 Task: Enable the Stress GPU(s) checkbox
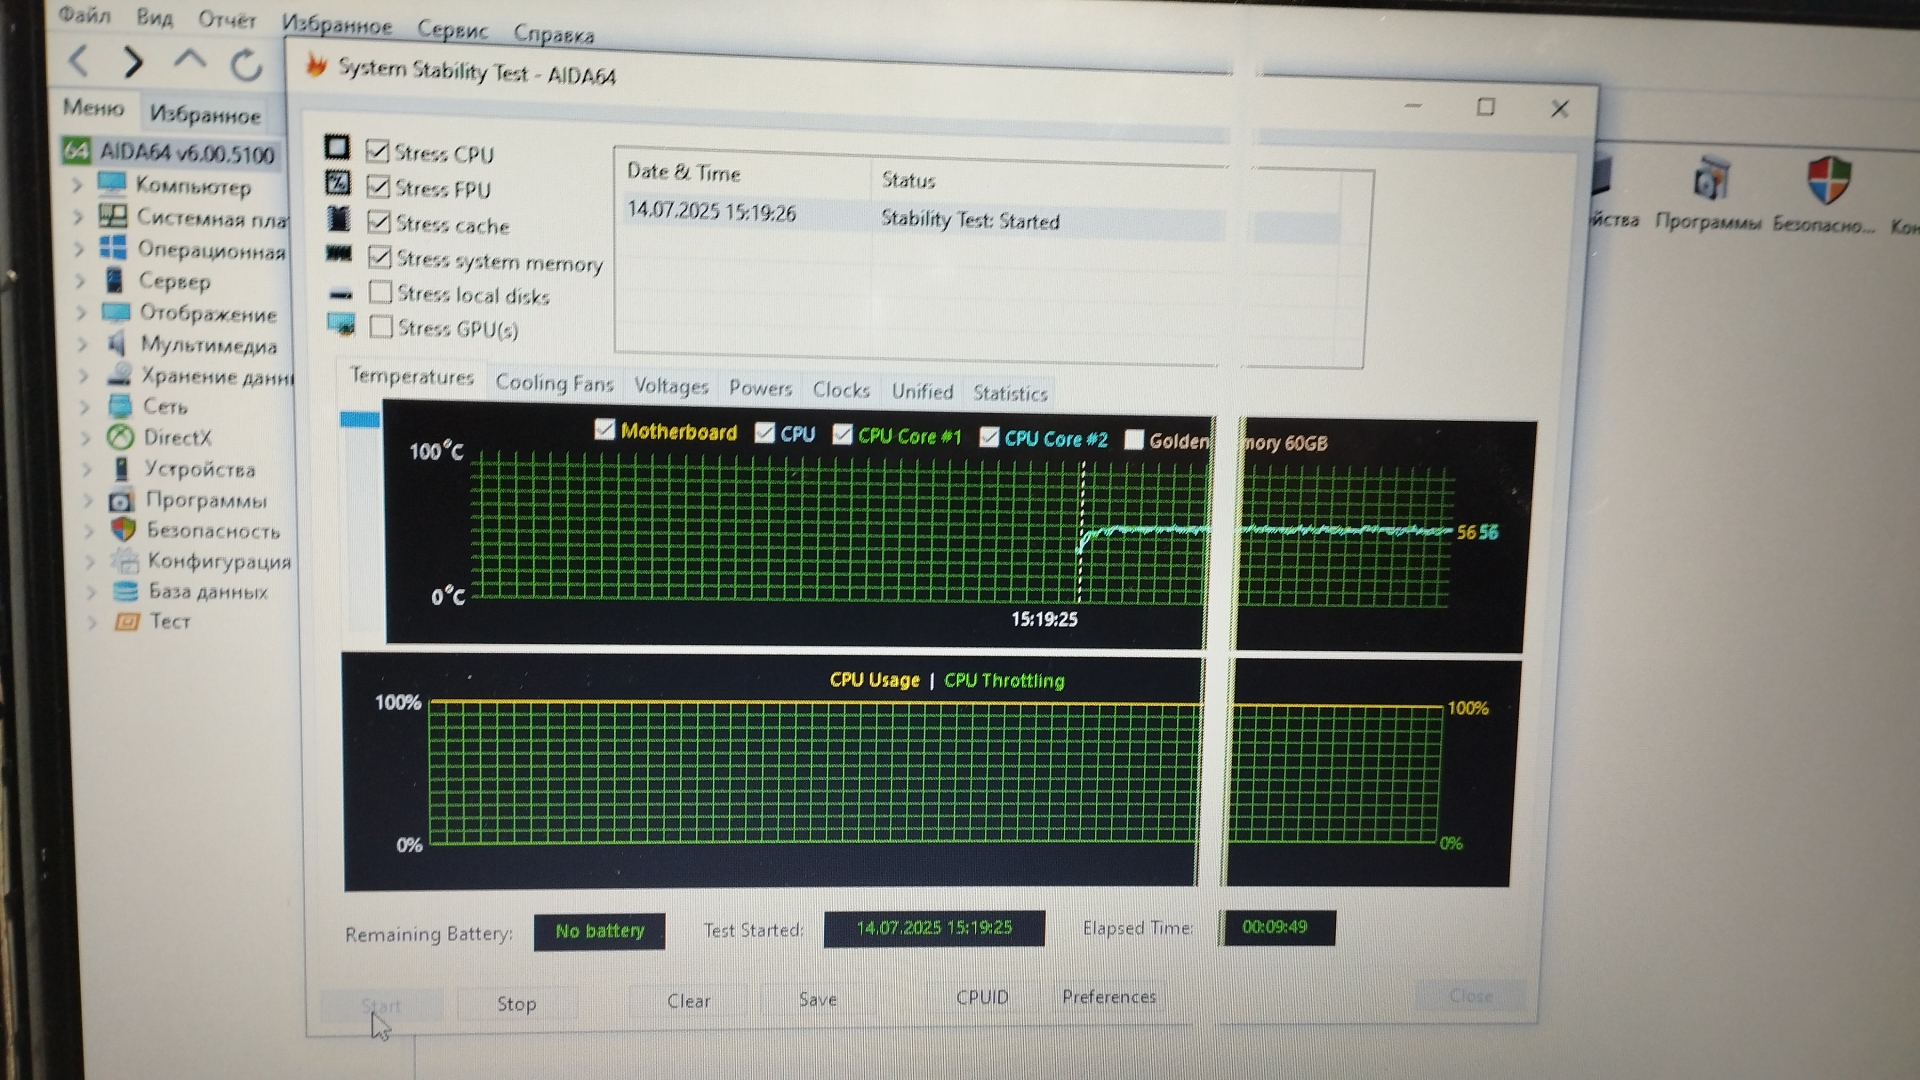(381, 327)
